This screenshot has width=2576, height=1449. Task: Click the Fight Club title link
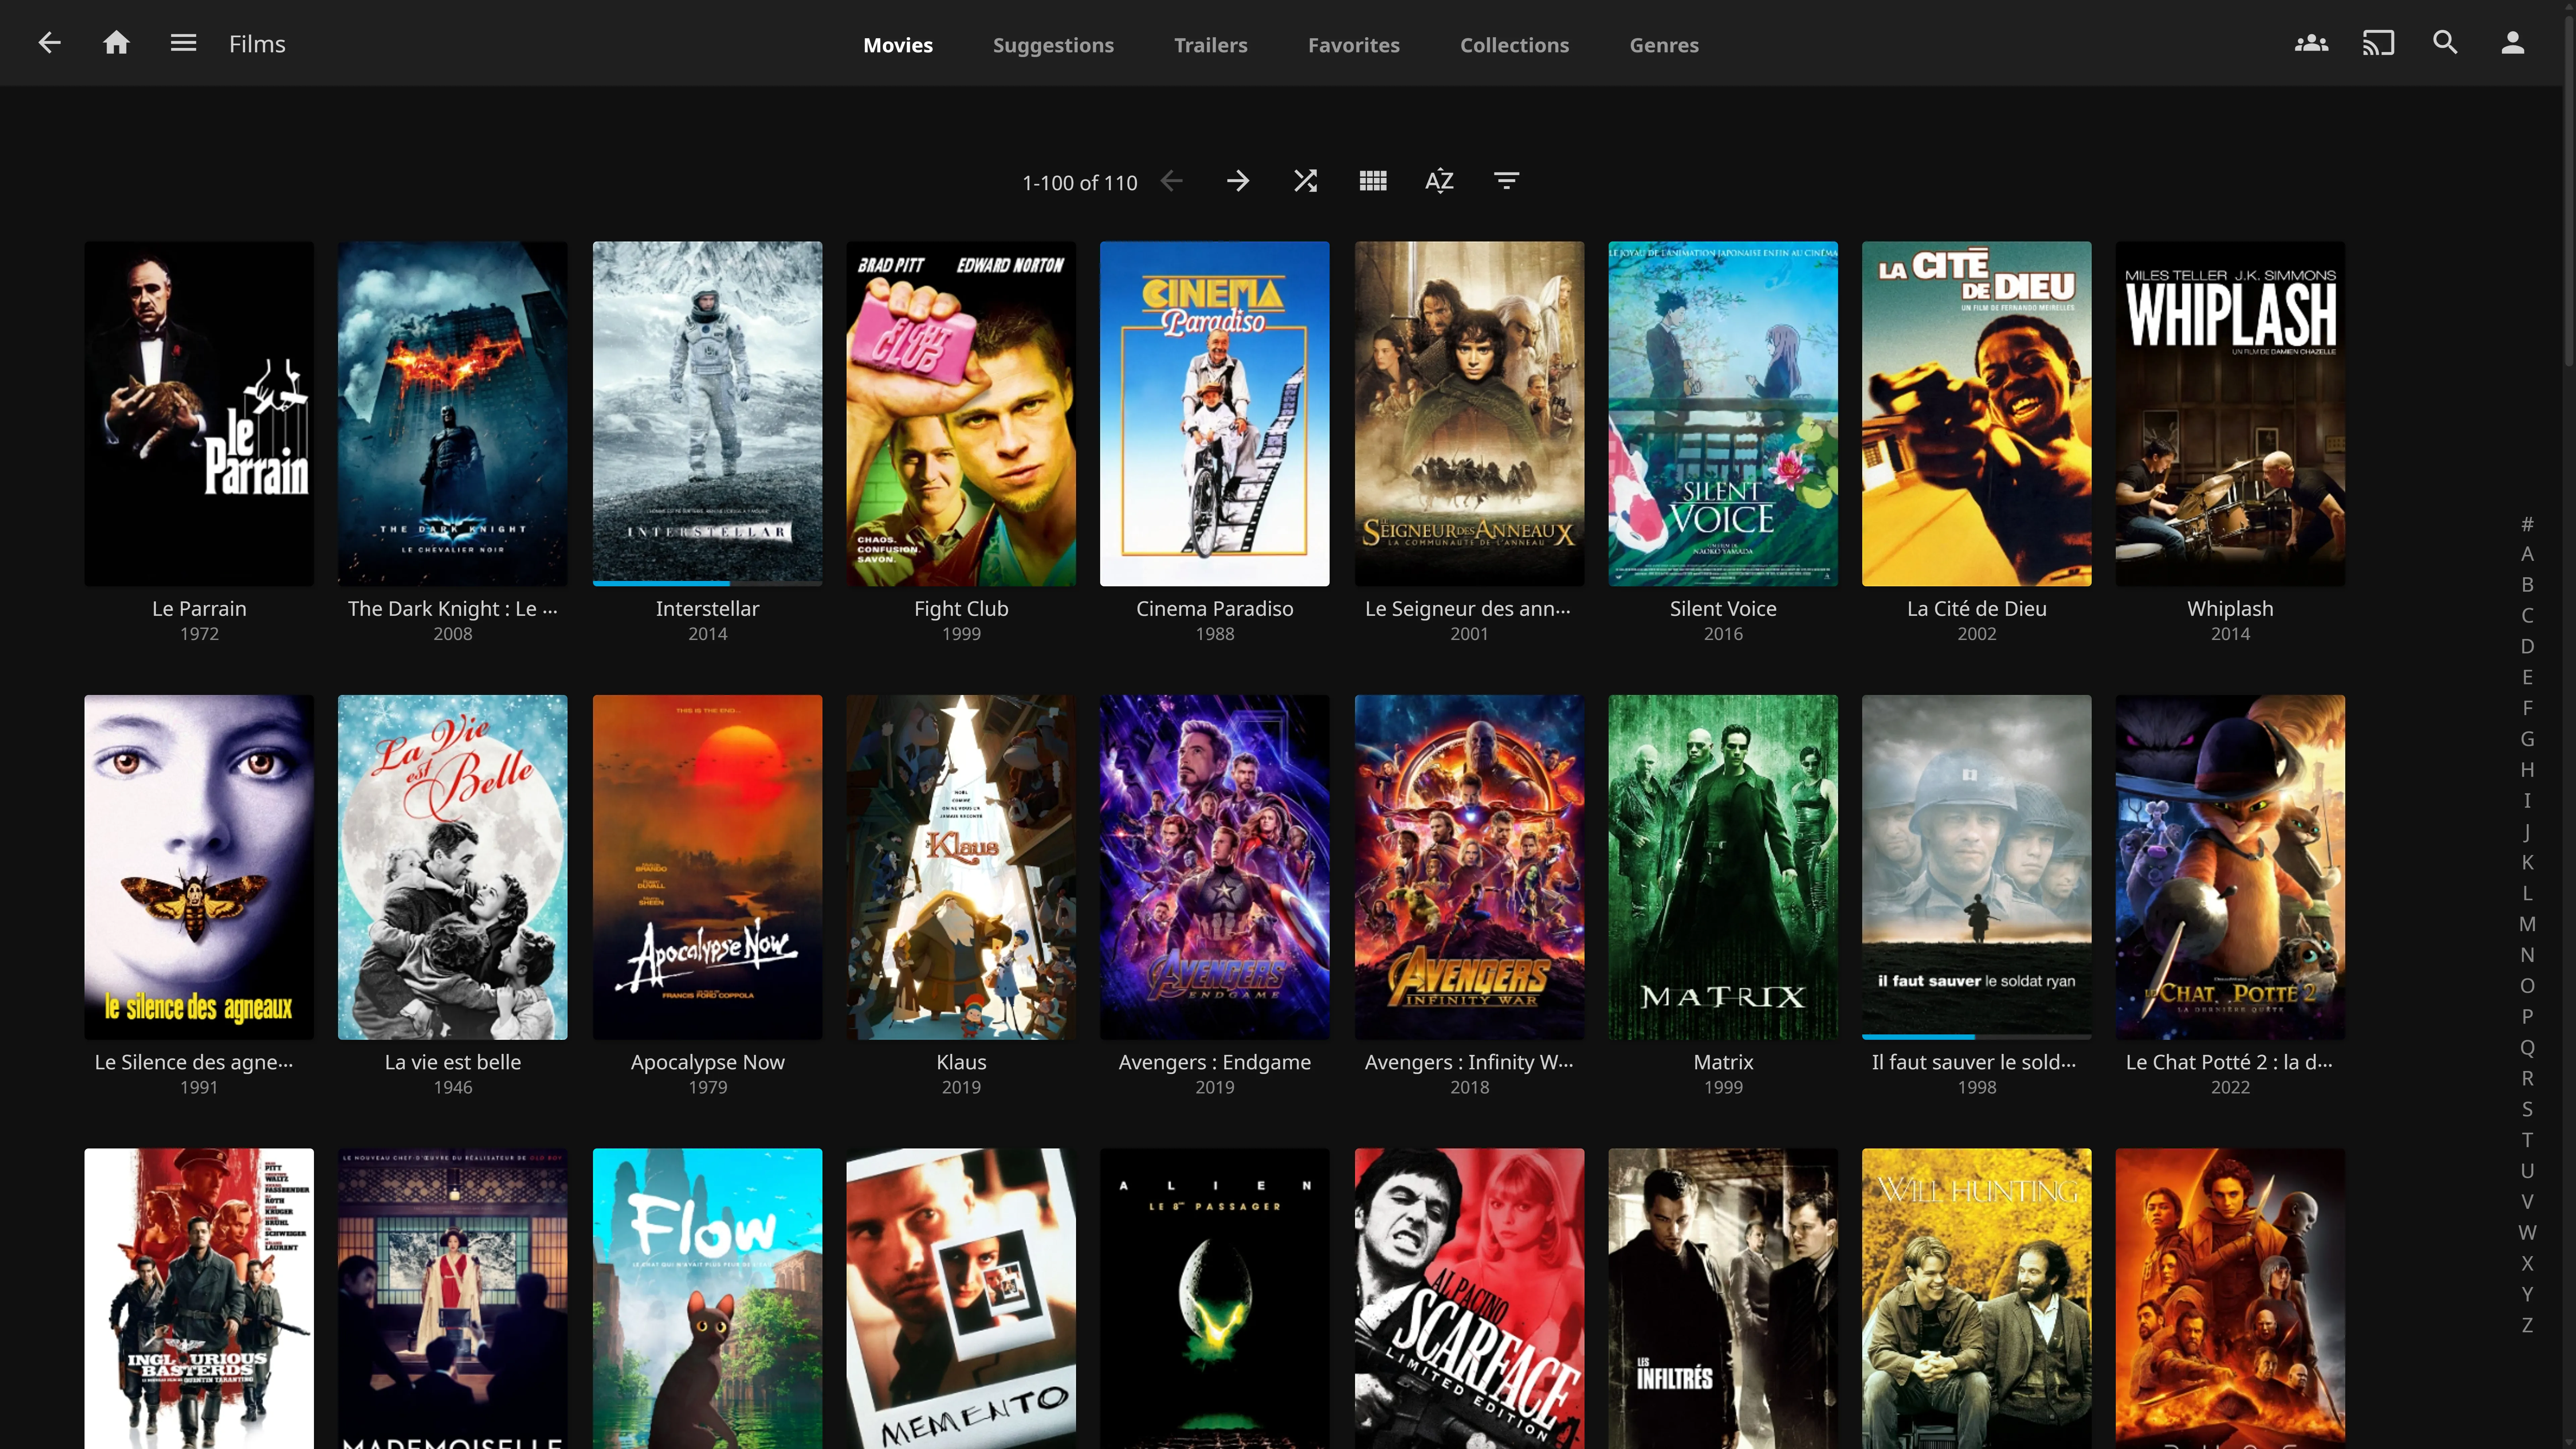point(961,608)
